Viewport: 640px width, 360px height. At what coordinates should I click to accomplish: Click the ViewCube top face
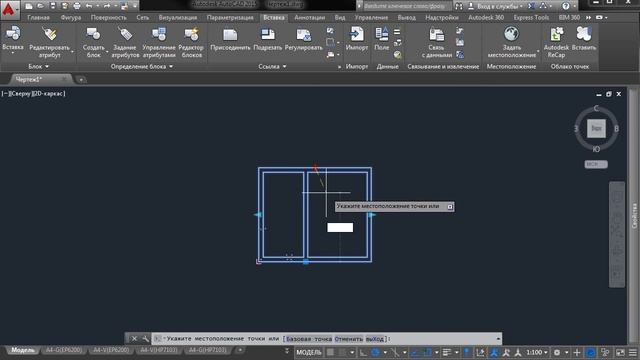point(596,129)
